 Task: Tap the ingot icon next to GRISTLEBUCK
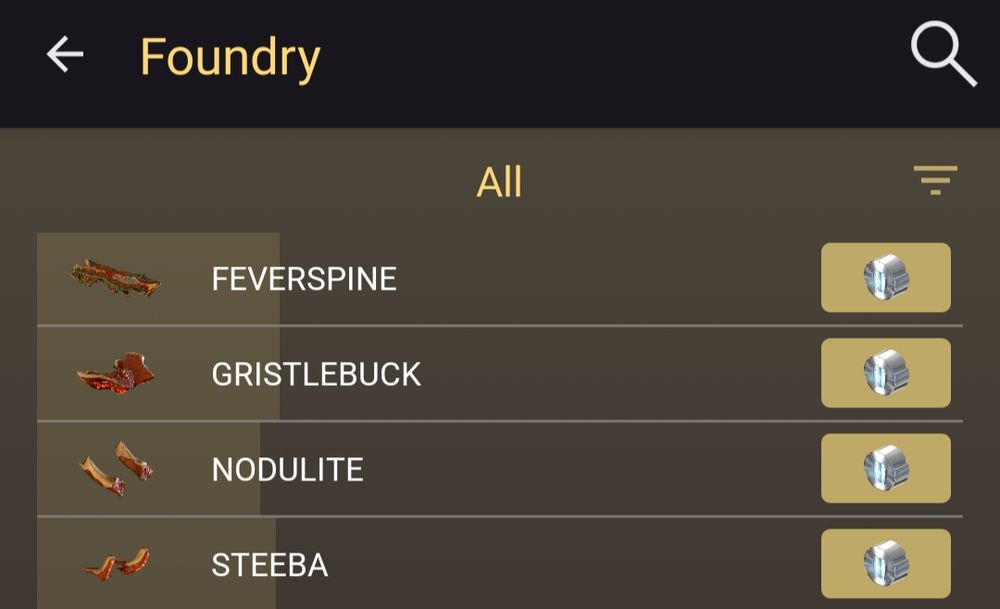[x=885, y=373]
